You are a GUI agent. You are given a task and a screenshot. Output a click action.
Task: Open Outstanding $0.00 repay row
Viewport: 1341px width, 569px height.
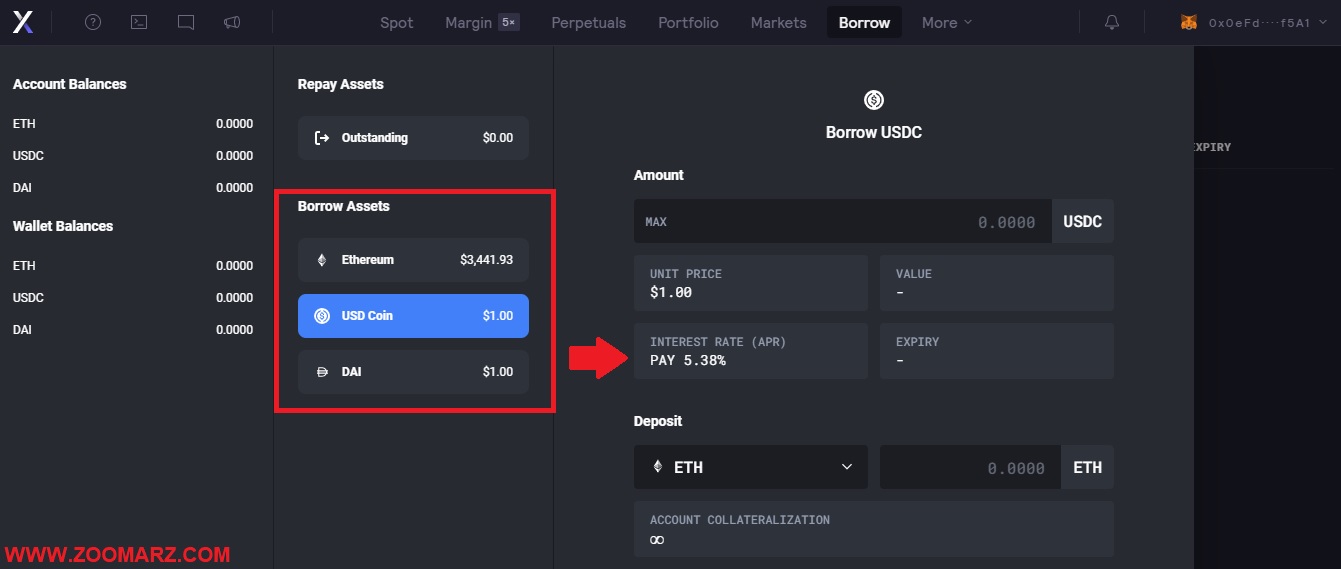(413, 138)
